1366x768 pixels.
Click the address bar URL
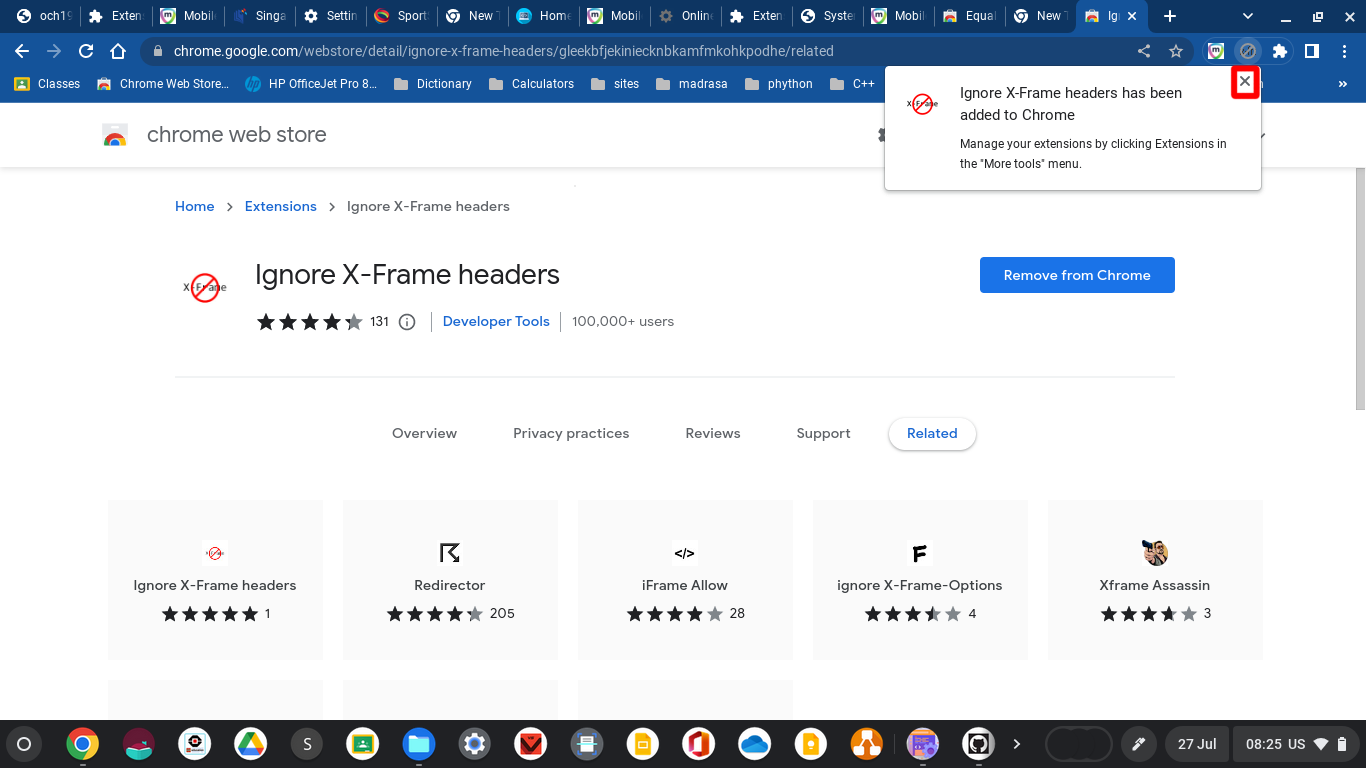coord(503,51)
